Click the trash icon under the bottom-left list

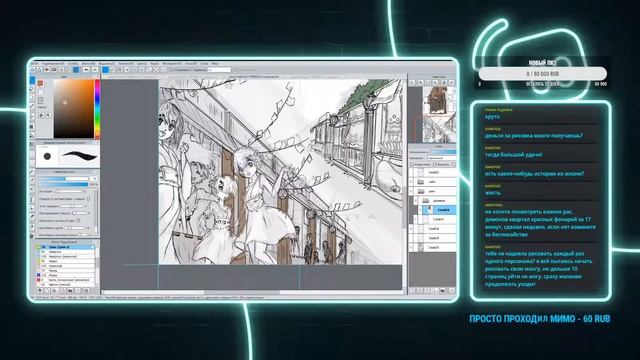(x=86, y=290)
